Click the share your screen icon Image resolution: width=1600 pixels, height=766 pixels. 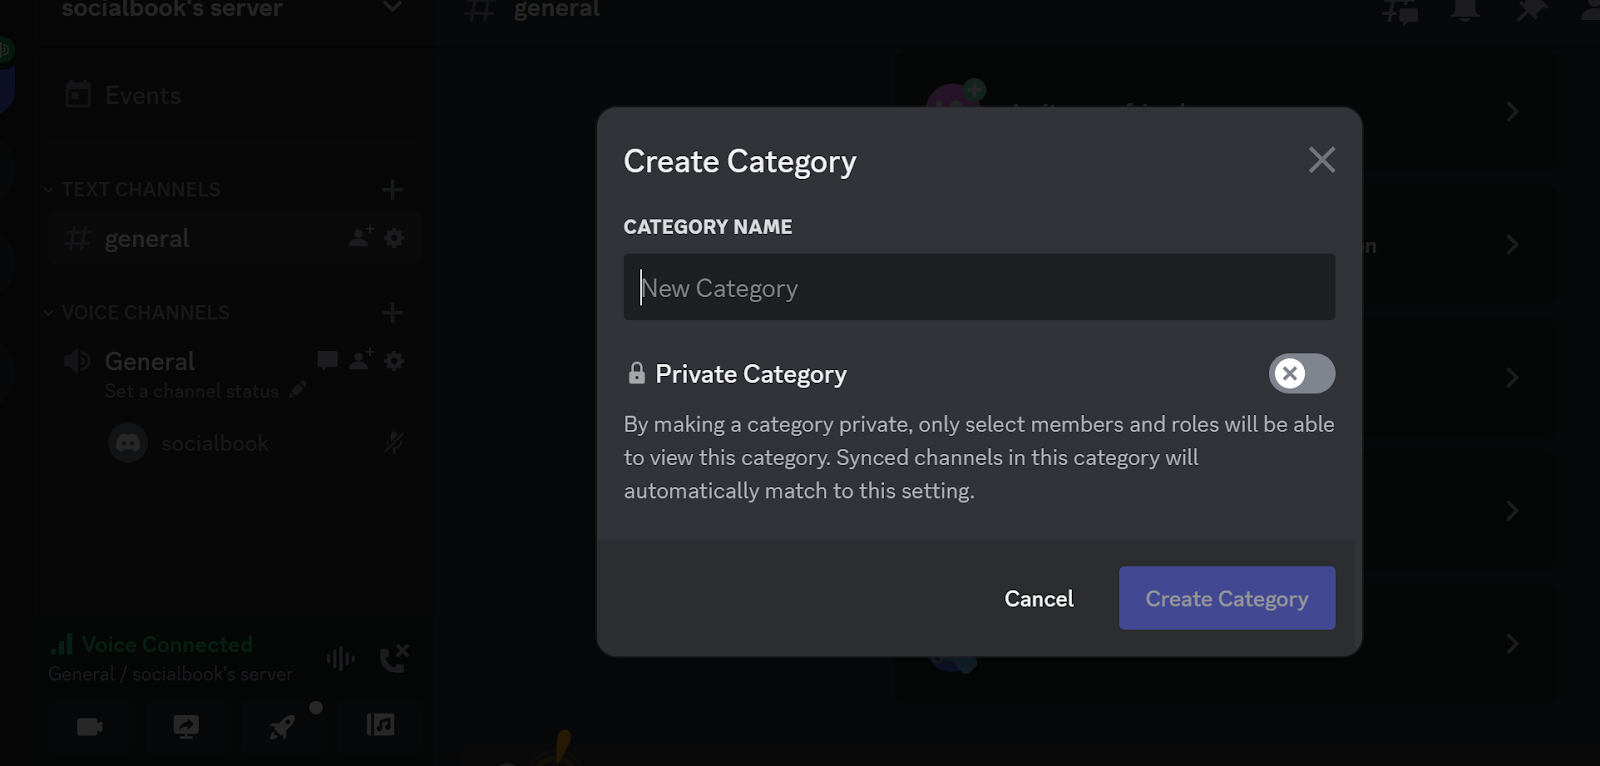coord(186,726)
